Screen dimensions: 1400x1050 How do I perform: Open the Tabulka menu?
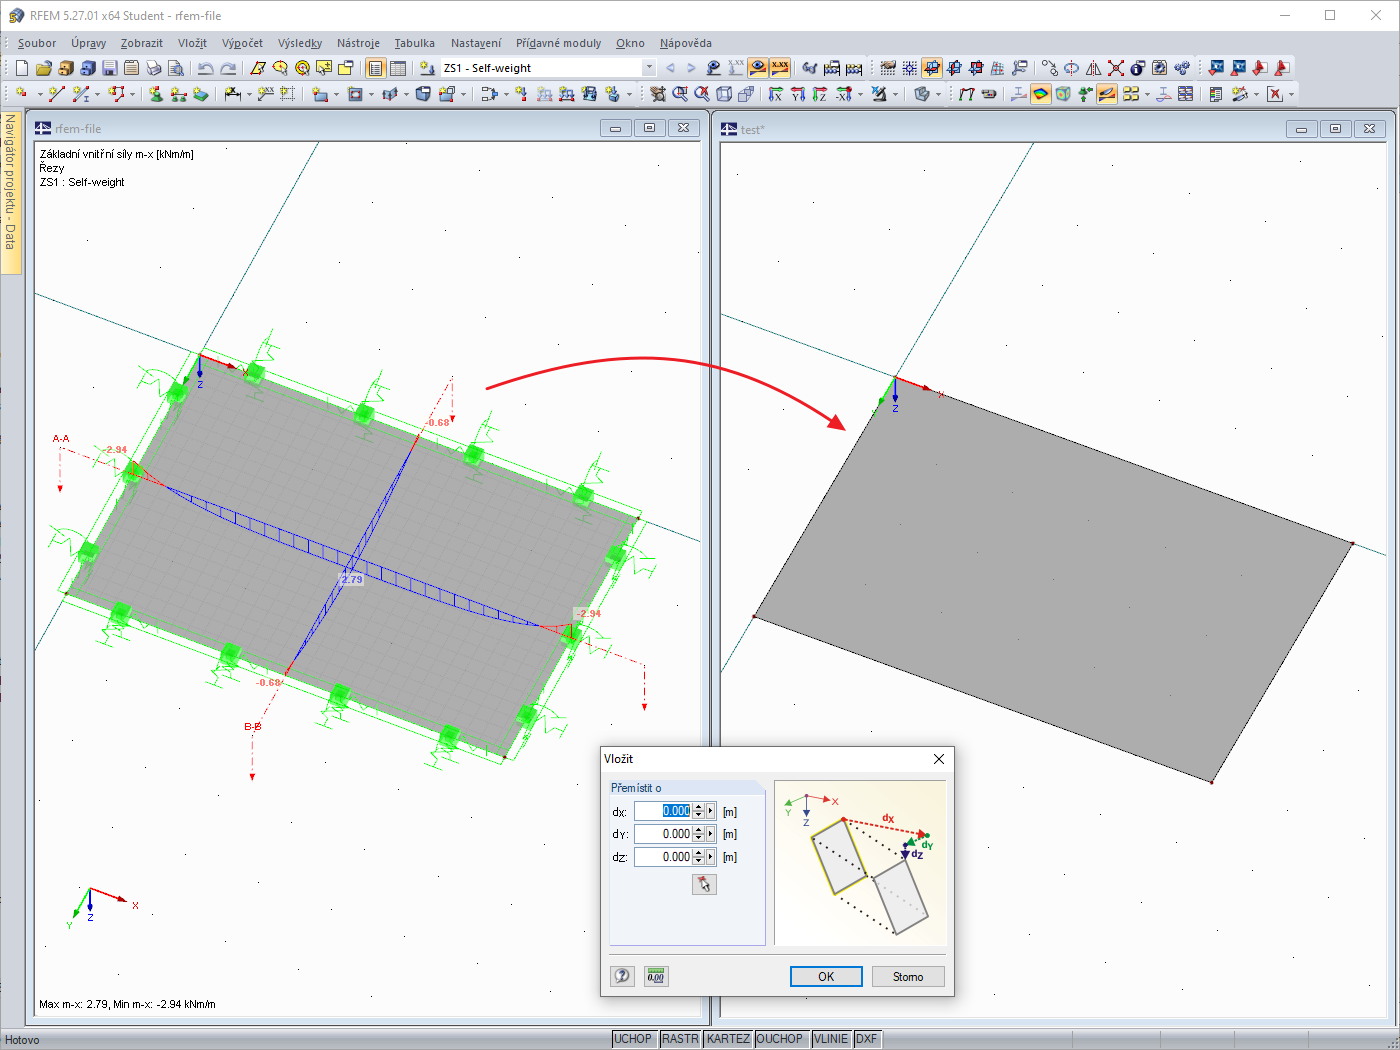pyautogui.click(x=414, y=43)
